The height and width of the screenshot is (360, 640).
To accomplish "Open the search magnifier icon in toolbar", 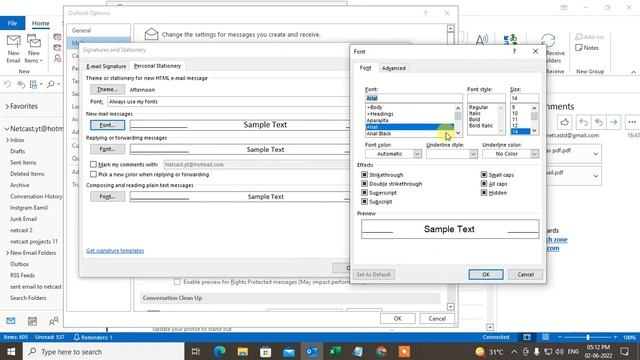I will coord(51,84).
